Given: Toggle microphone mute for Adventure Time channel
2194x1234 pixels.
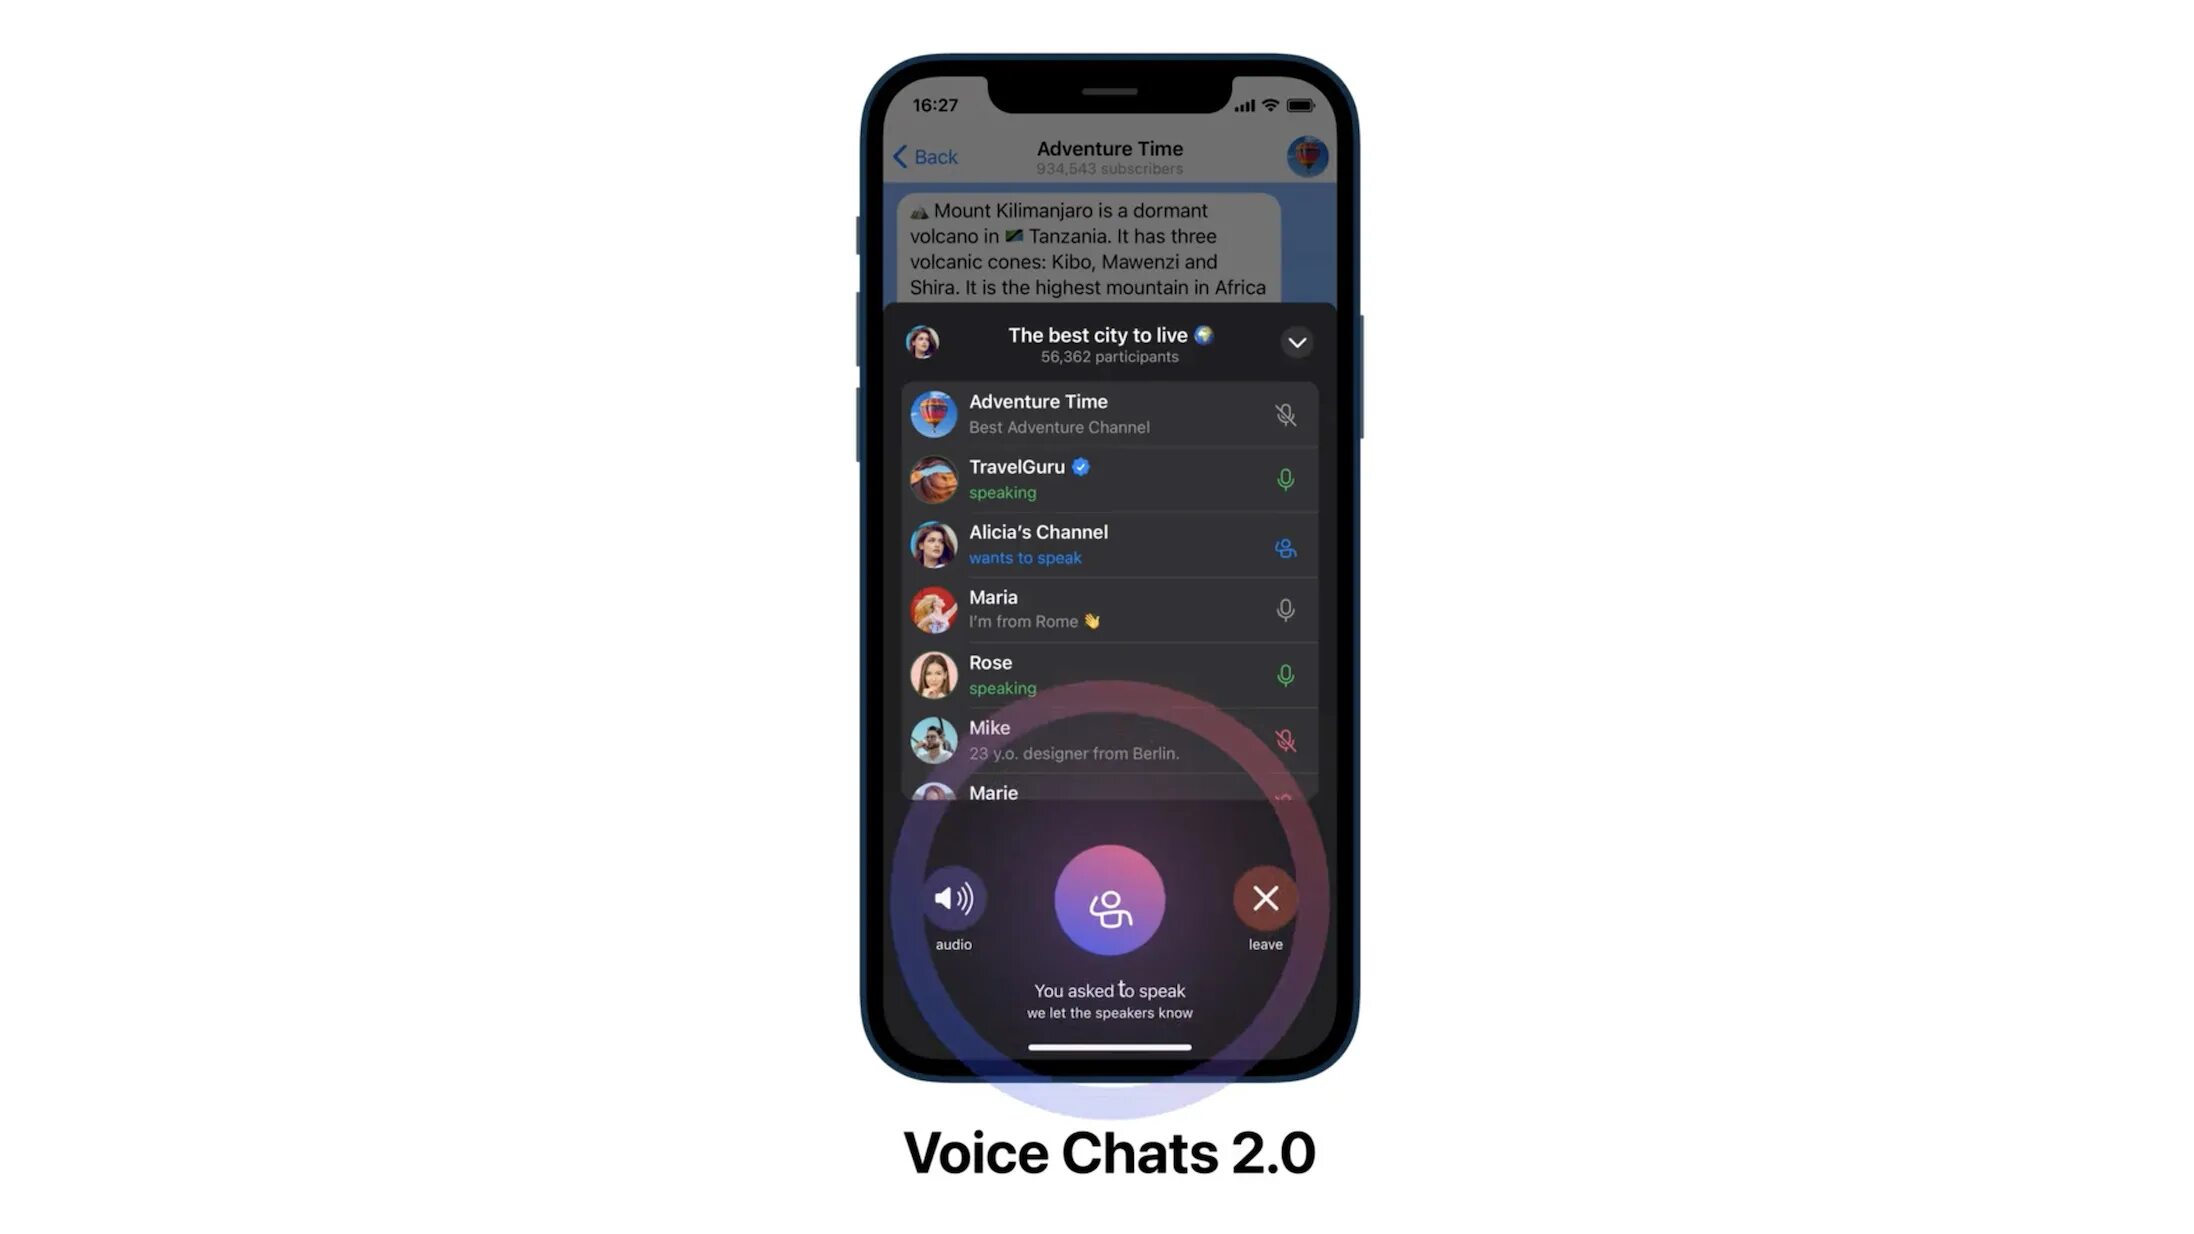Looking at the screenshot, I should (1284, 413).
